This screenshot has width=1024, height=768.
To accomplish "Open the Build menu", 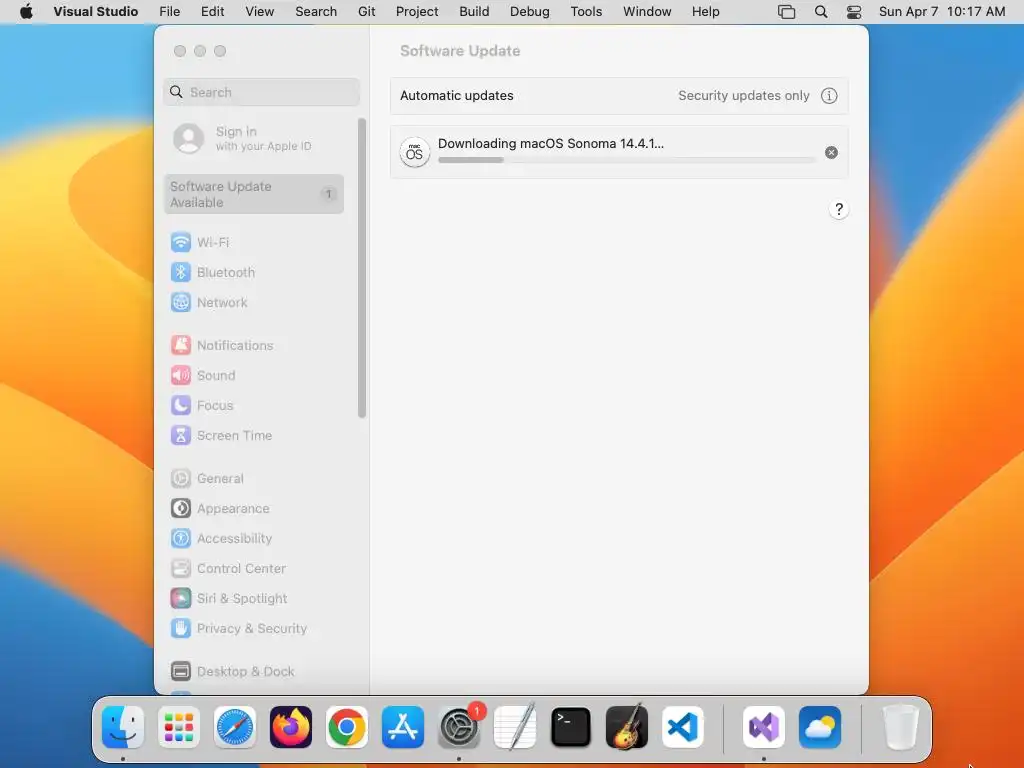I will click(474, 12).
